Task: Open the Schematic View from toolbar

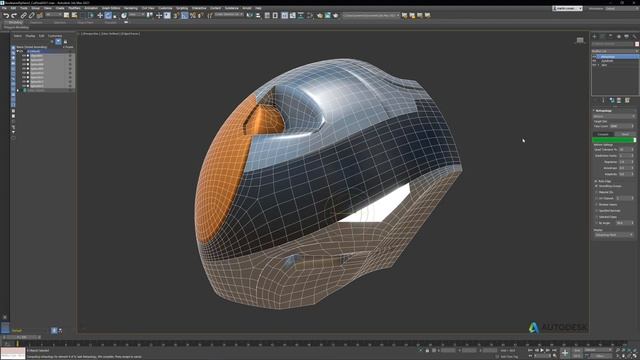Action: [300, 16]
